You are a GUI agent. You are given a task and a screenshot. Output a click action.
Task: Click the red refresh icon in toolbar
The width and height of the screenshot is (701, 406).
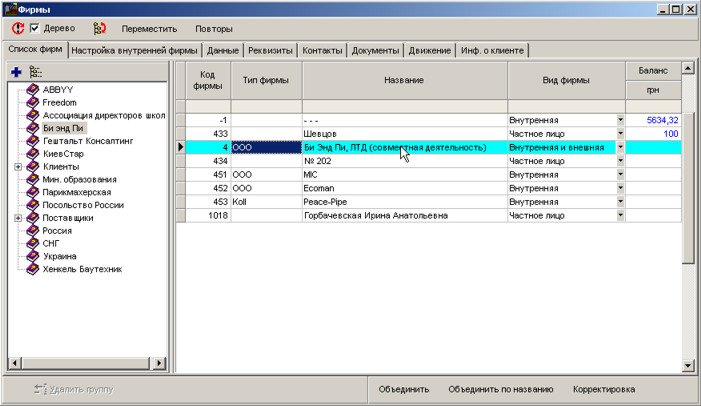tap(17, 29)
